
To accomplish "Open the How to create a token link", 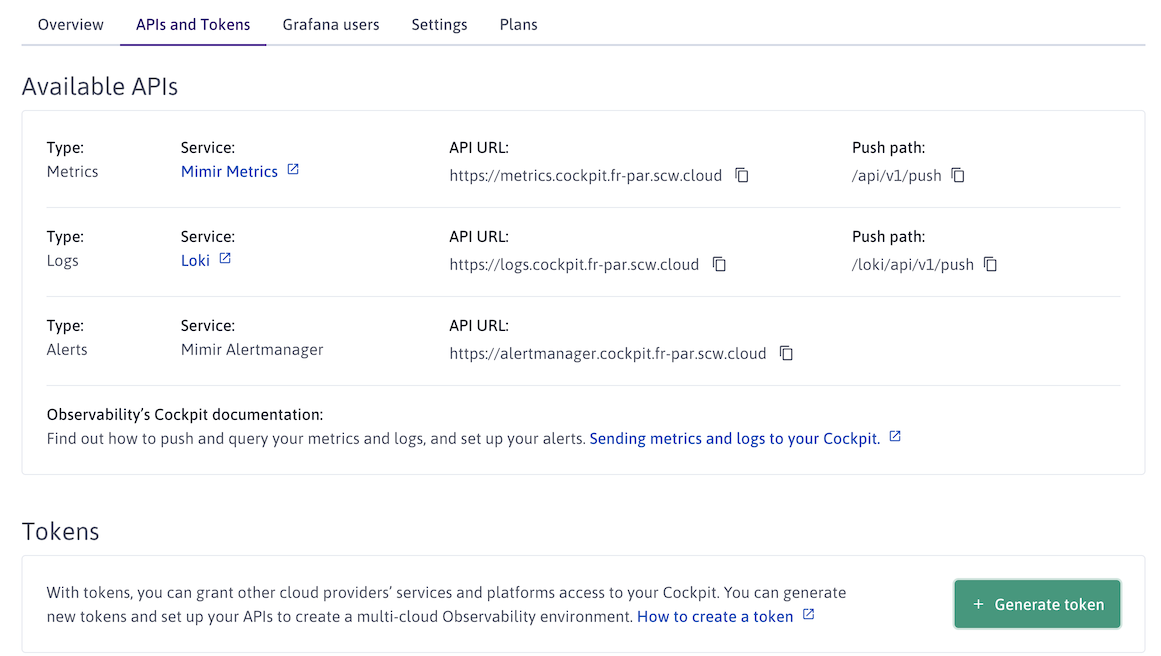I will [x=715, y=616].
